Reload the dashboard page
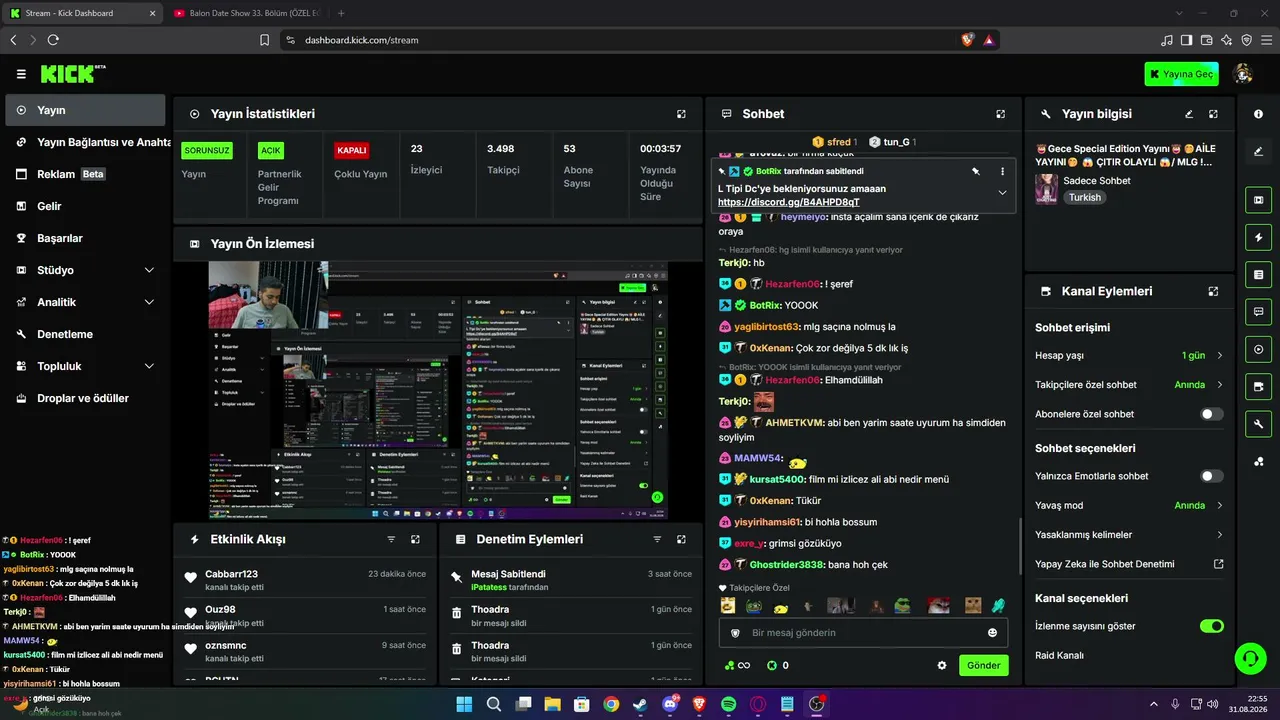Viewport: 1280px width, 720px height. (x=53, y=40)
